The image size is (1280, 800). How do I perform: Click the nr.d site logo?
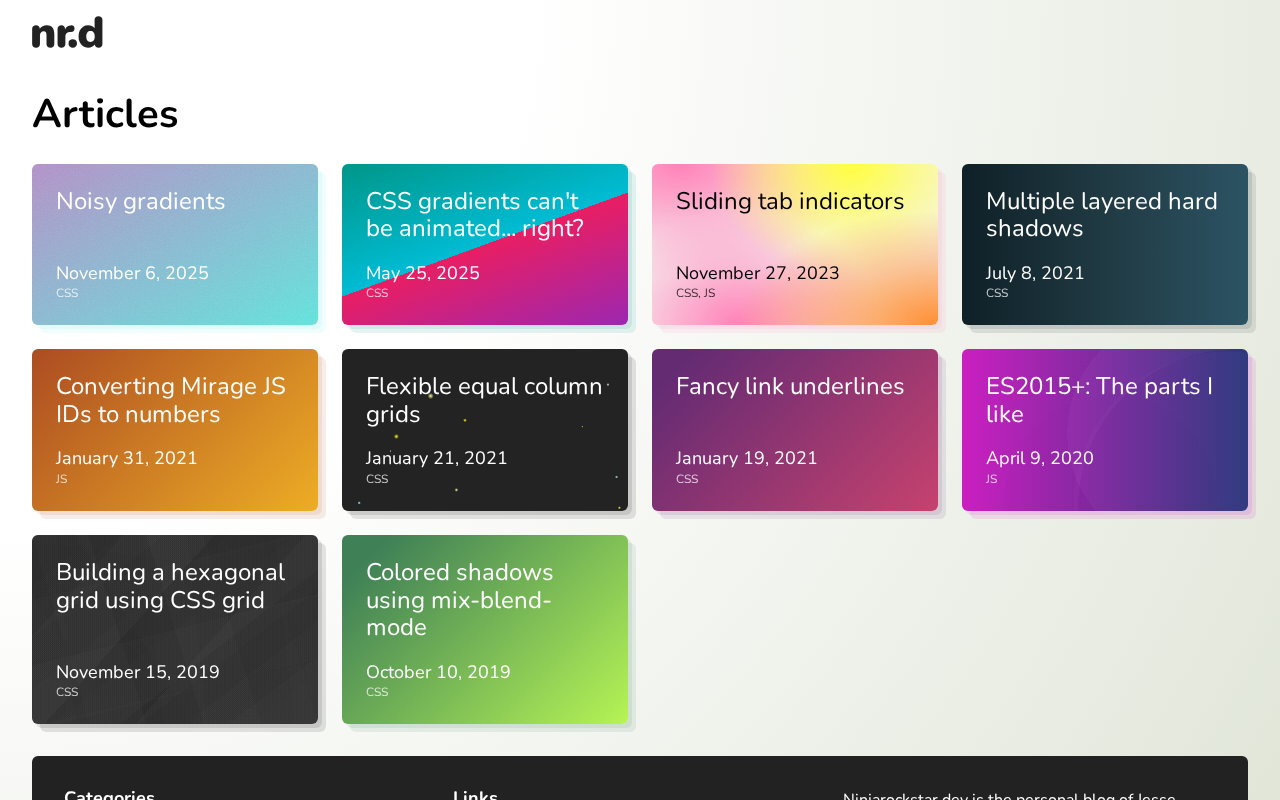coord(67,33)
